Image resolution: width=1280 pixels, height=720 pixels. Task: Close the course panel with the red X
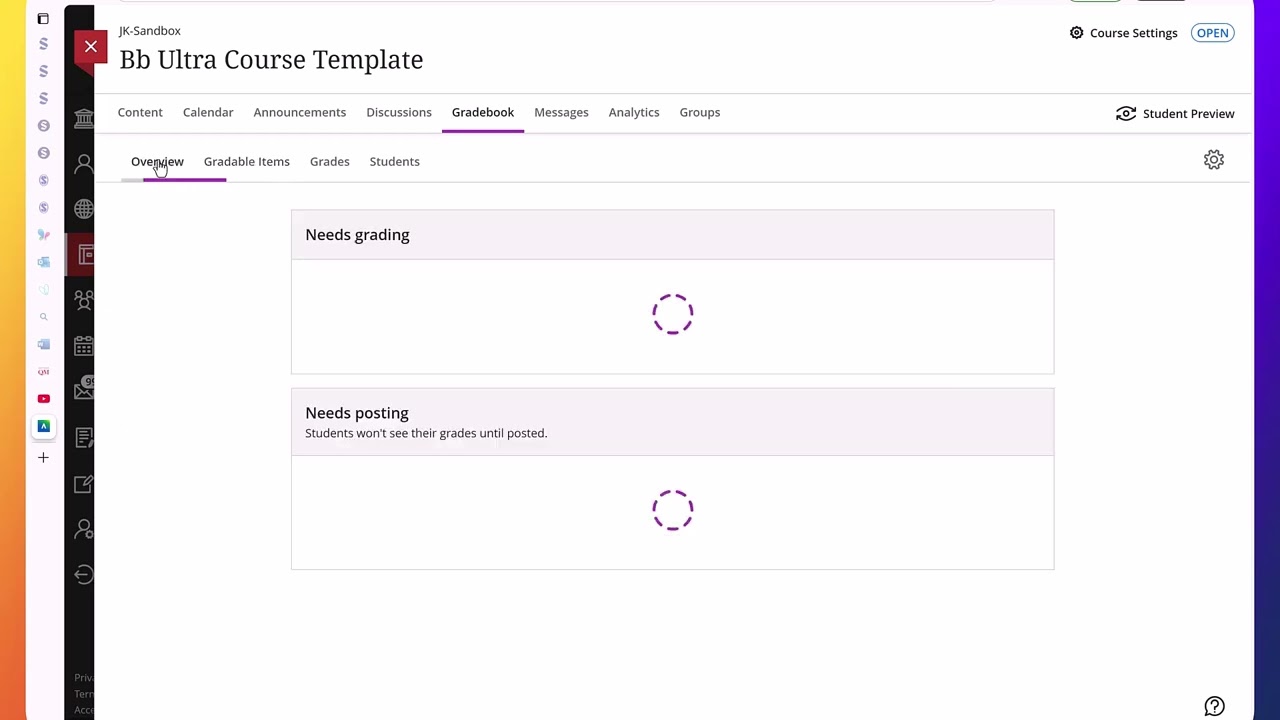91,46
